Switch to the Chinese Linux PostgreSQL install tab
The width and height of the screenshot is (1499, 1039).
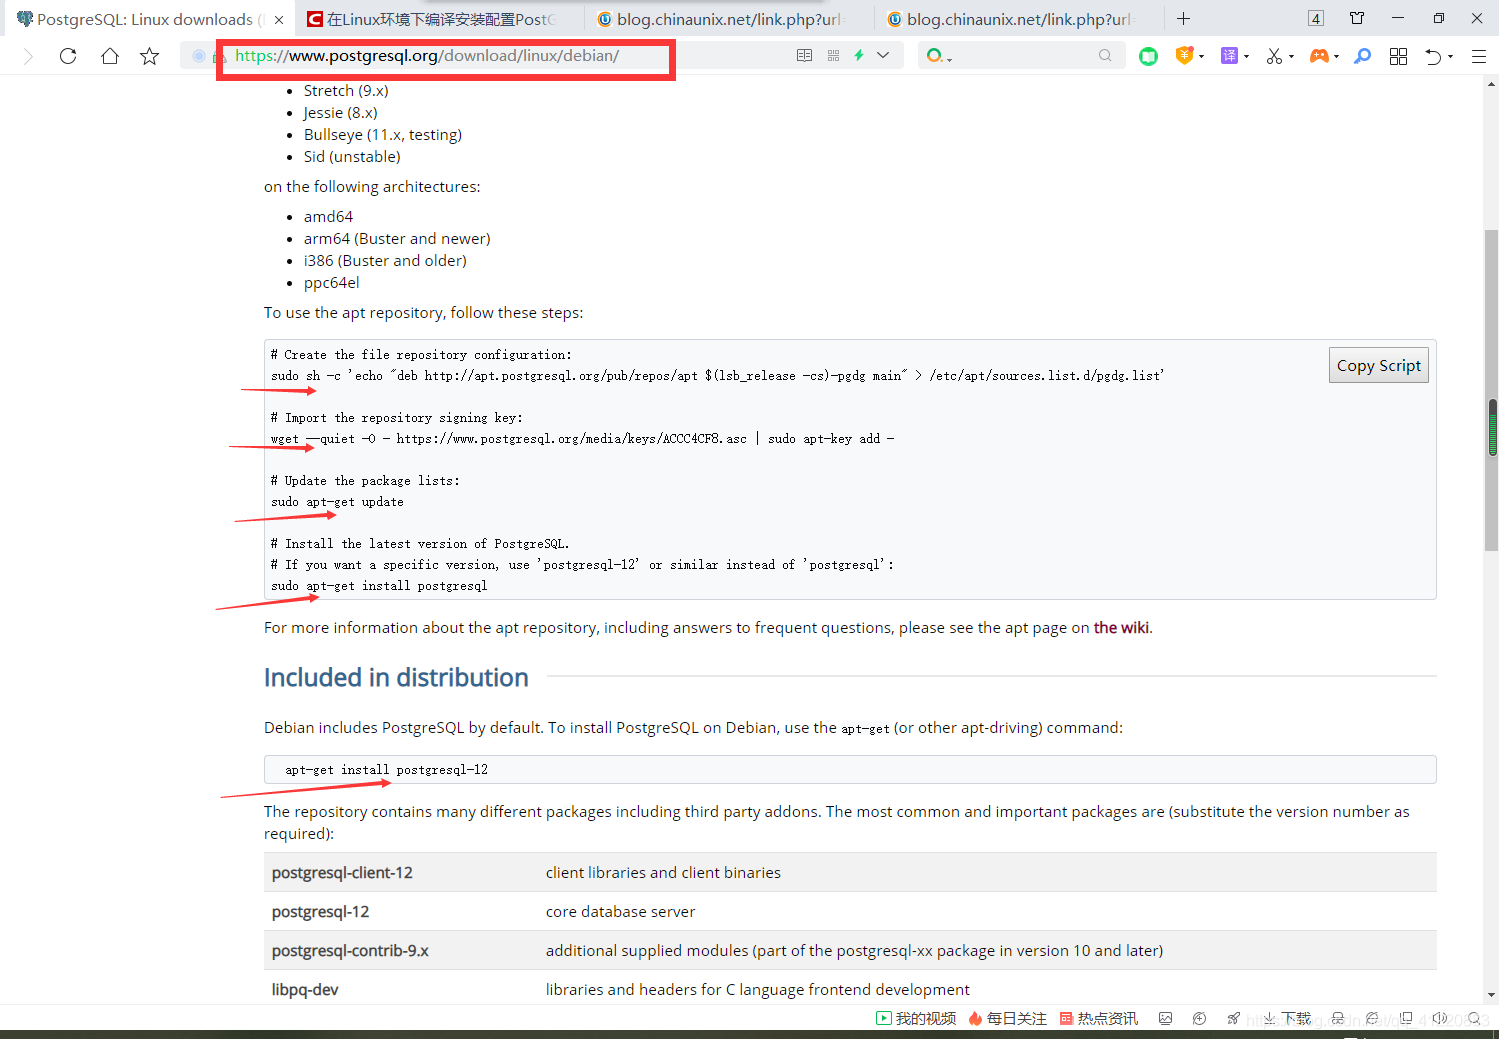(x=440, y=19)
